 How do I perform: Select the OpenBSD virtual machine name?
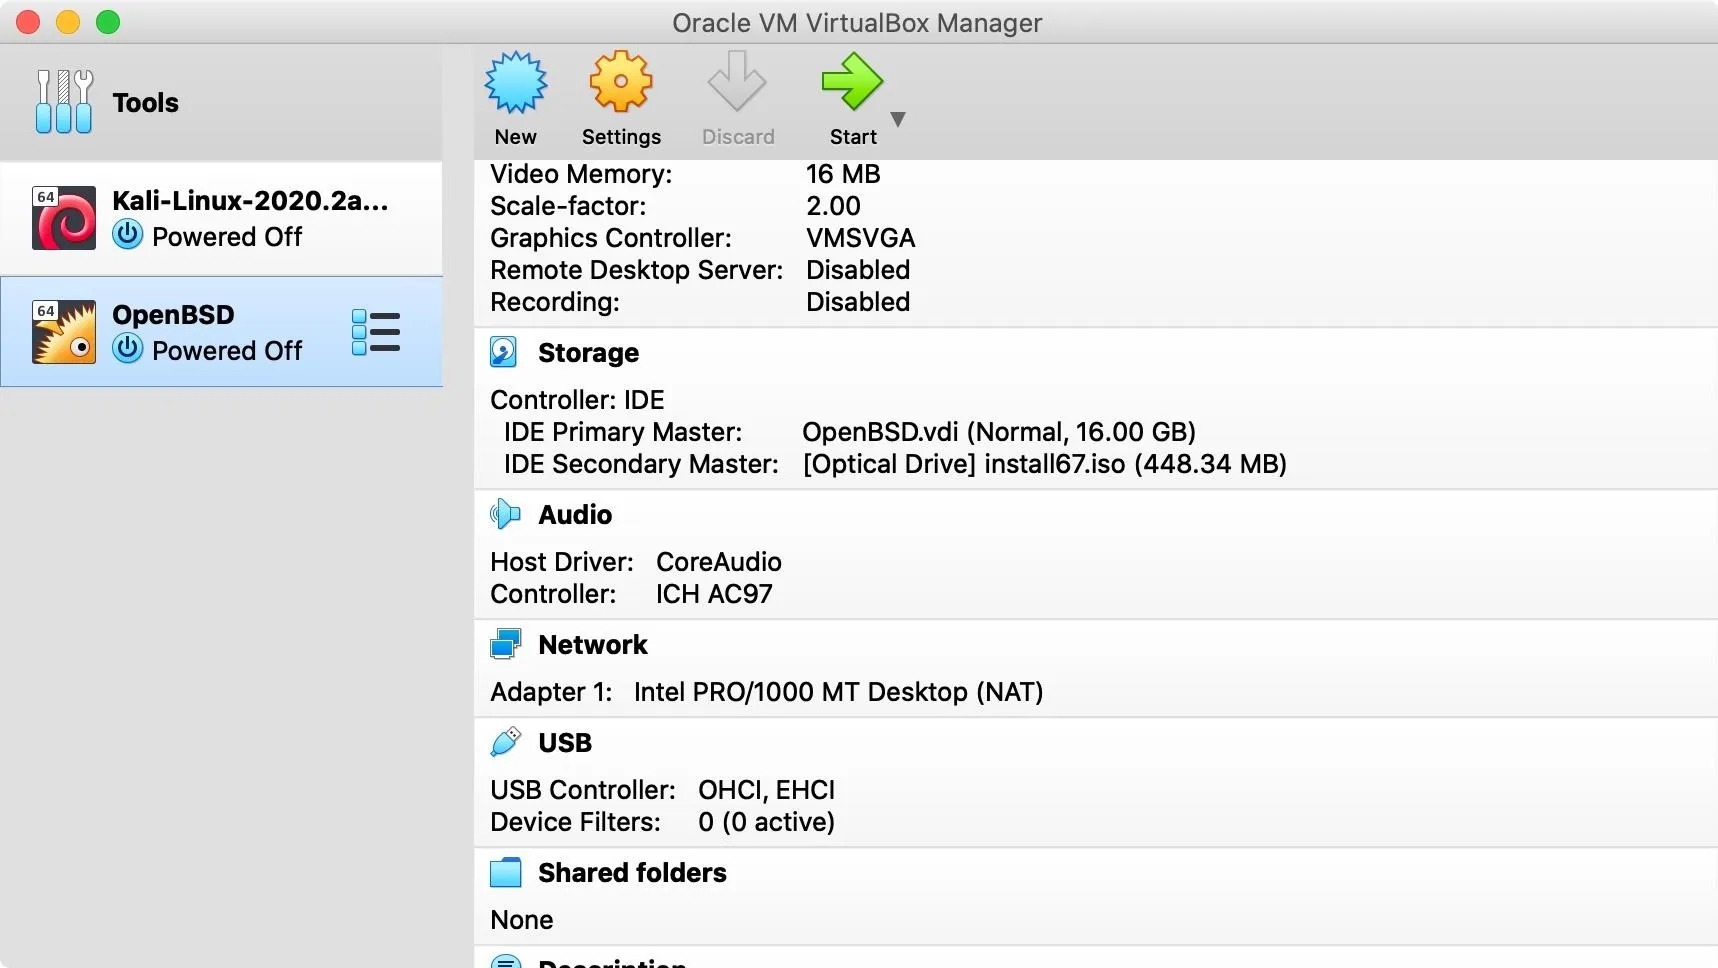(173, 314)
